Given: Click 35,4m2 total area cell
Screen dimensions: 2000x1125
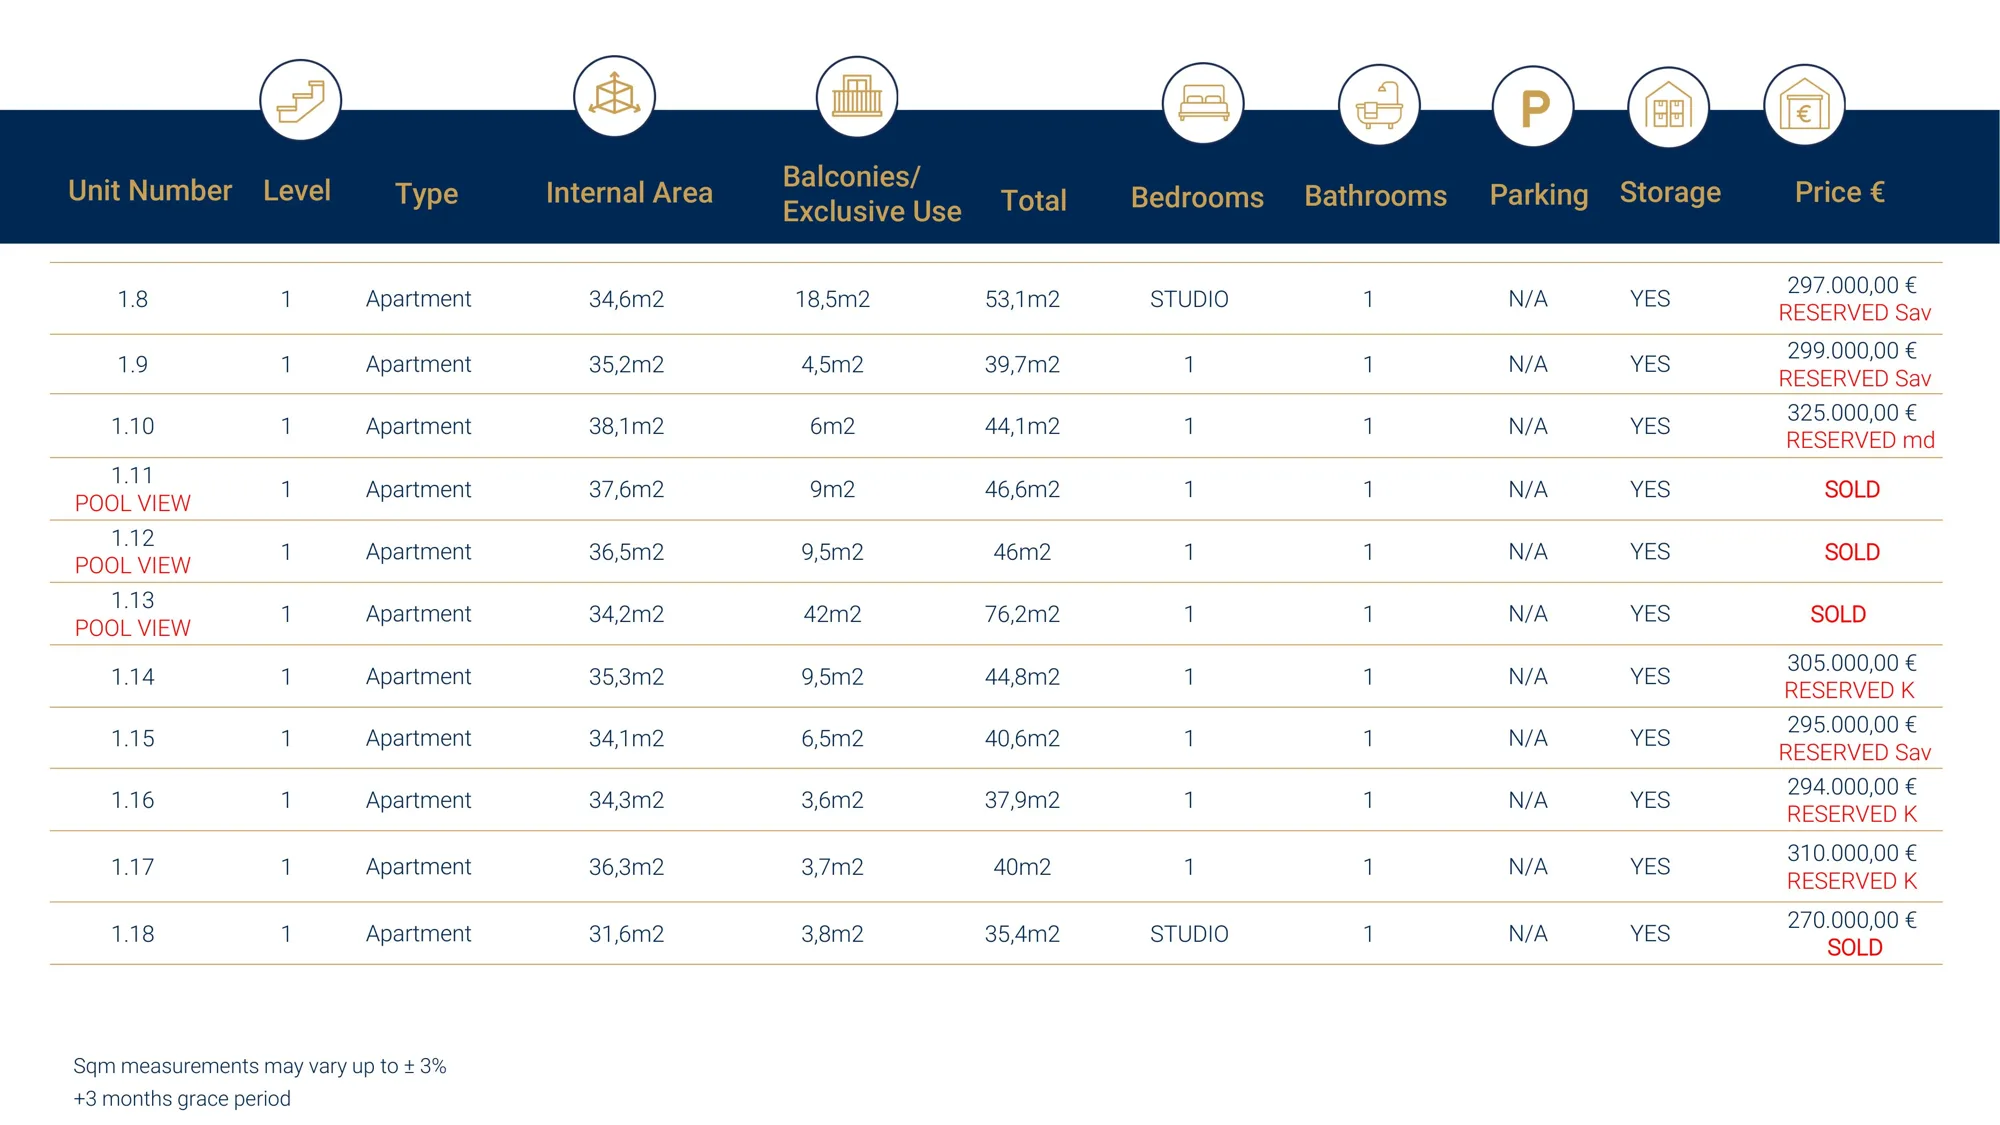Looking at the screenshot, I should point(1022,934).
